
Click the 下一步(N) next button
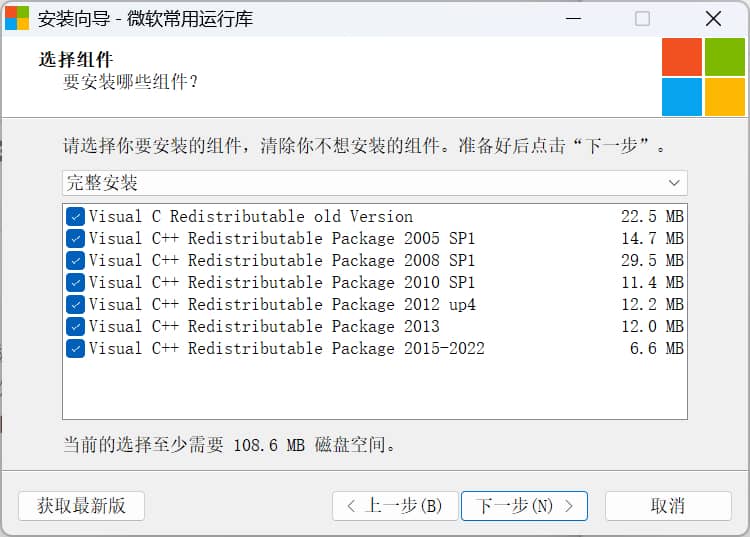pyautogui.click(x=523, y=506)
